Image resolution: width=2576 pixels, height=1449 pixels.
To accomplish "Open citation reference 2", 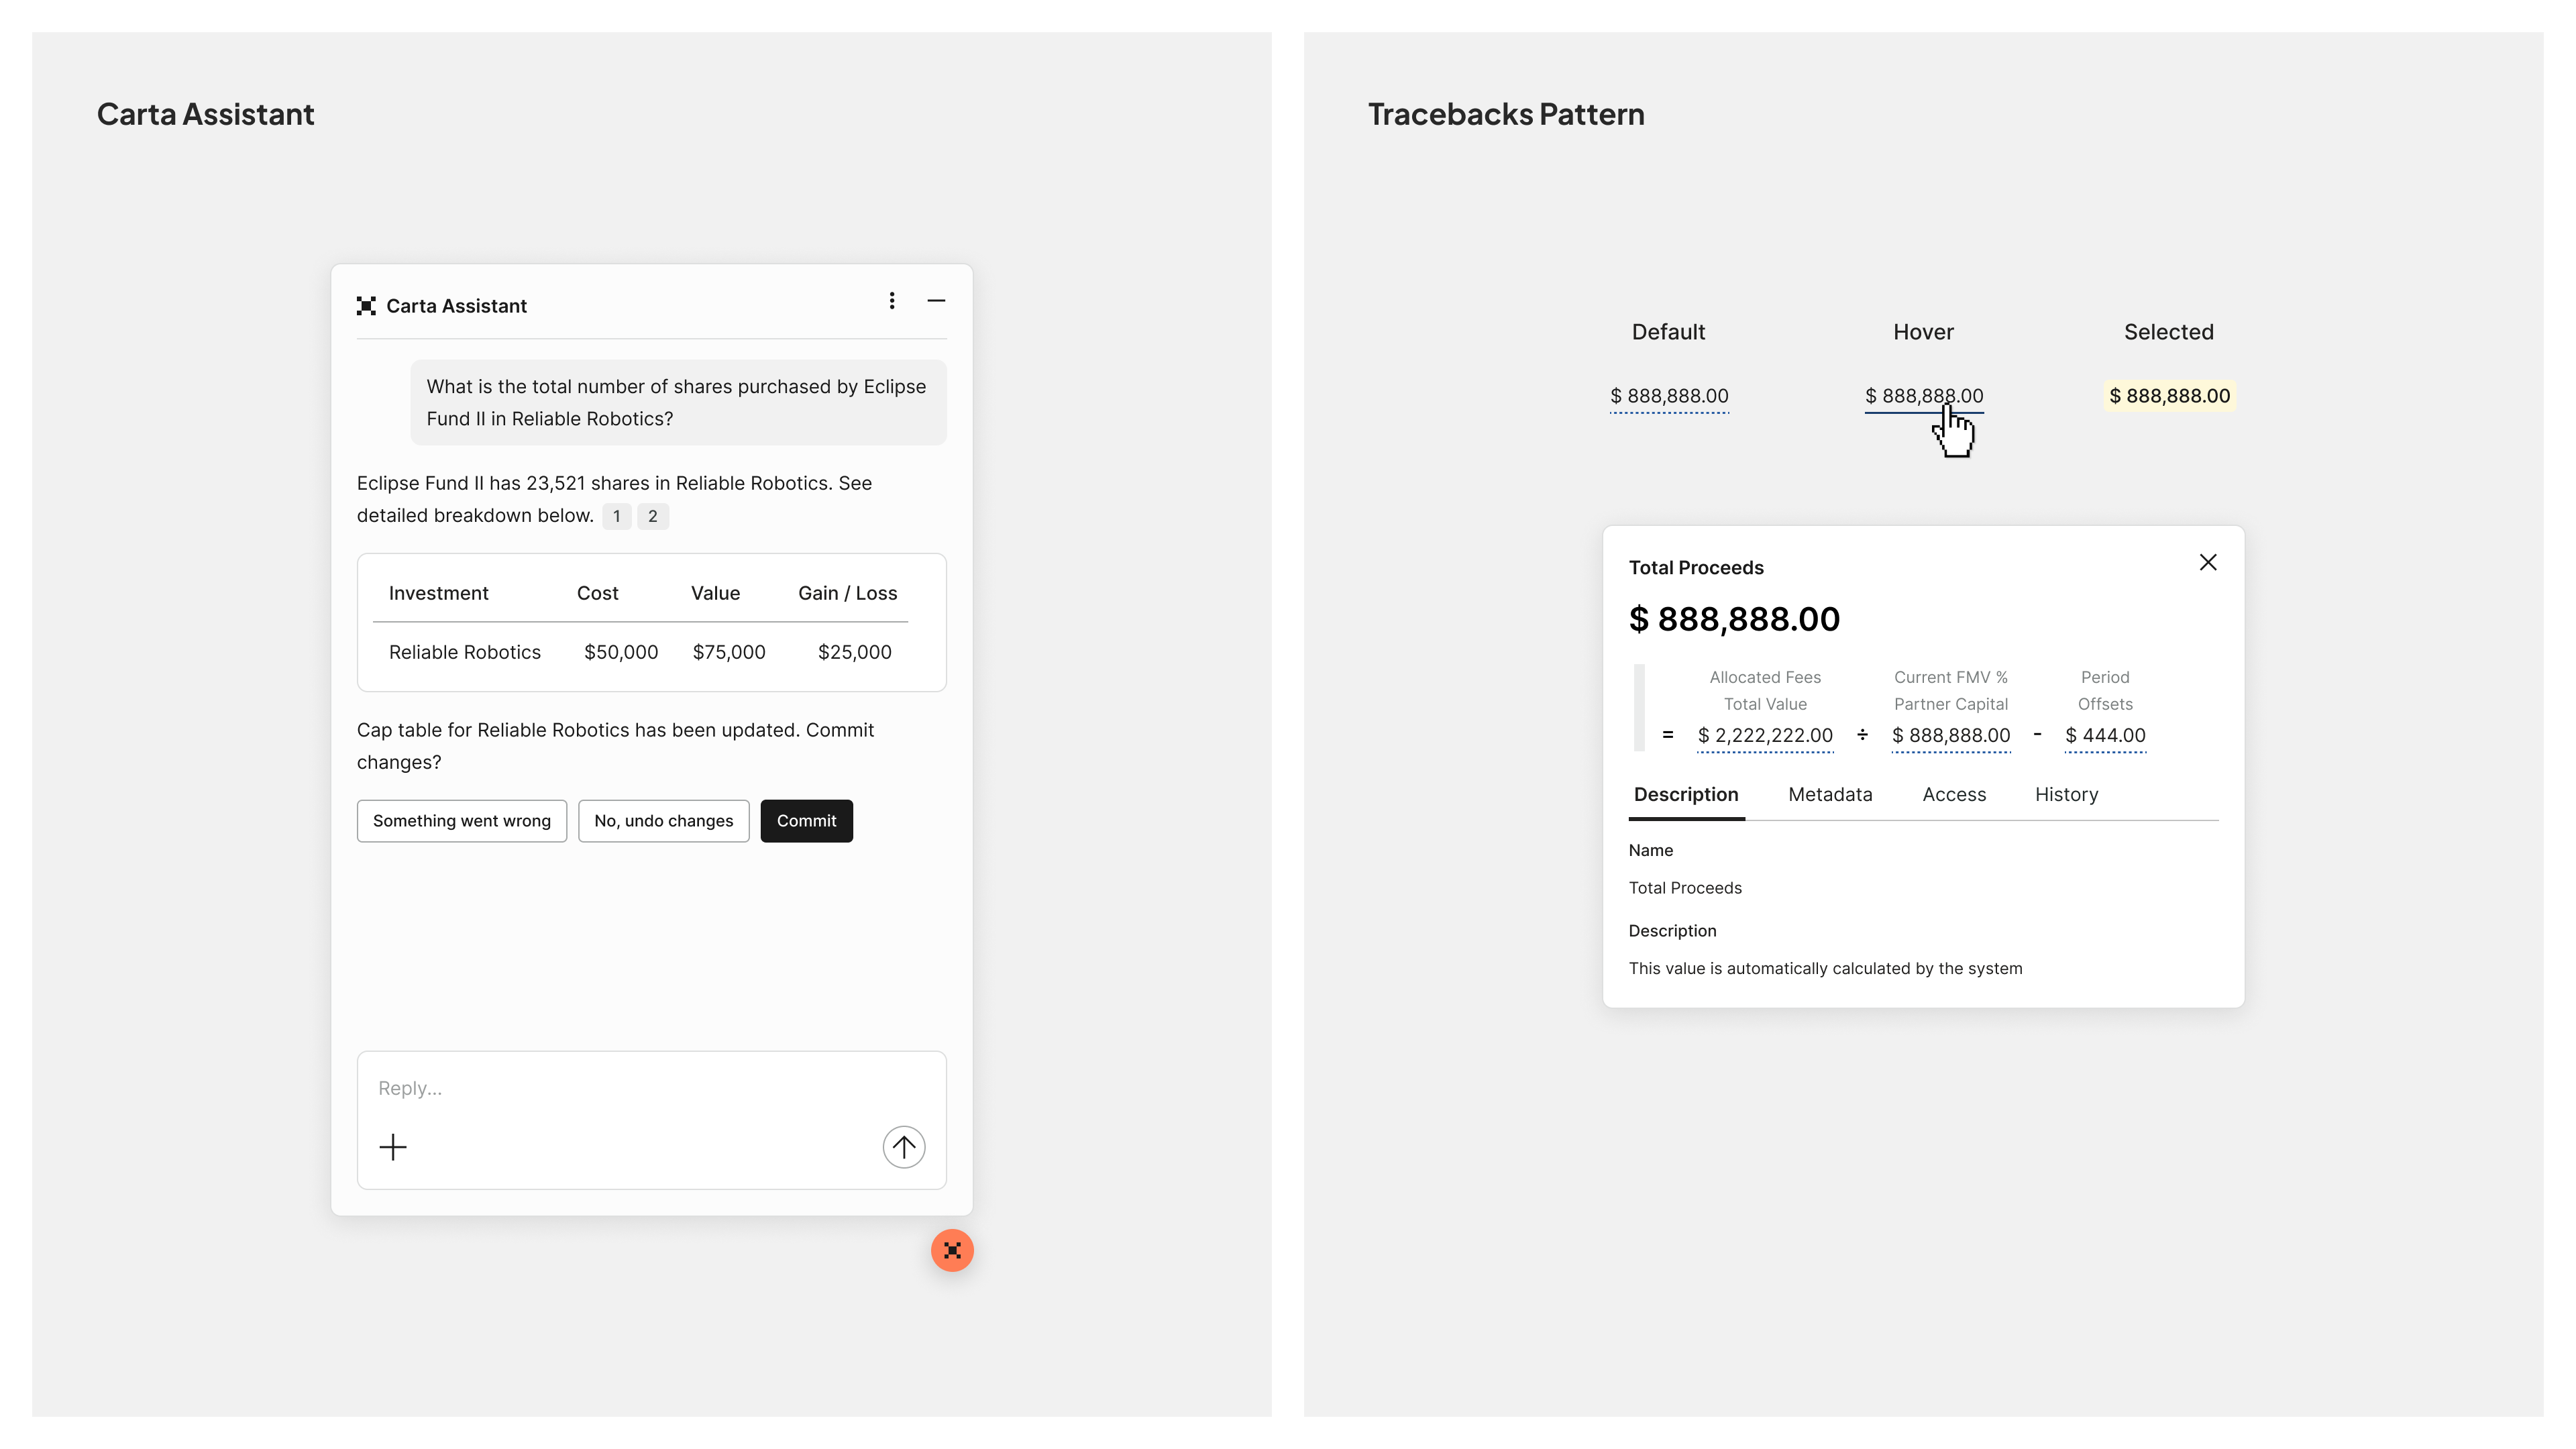I will click(652, 516).
